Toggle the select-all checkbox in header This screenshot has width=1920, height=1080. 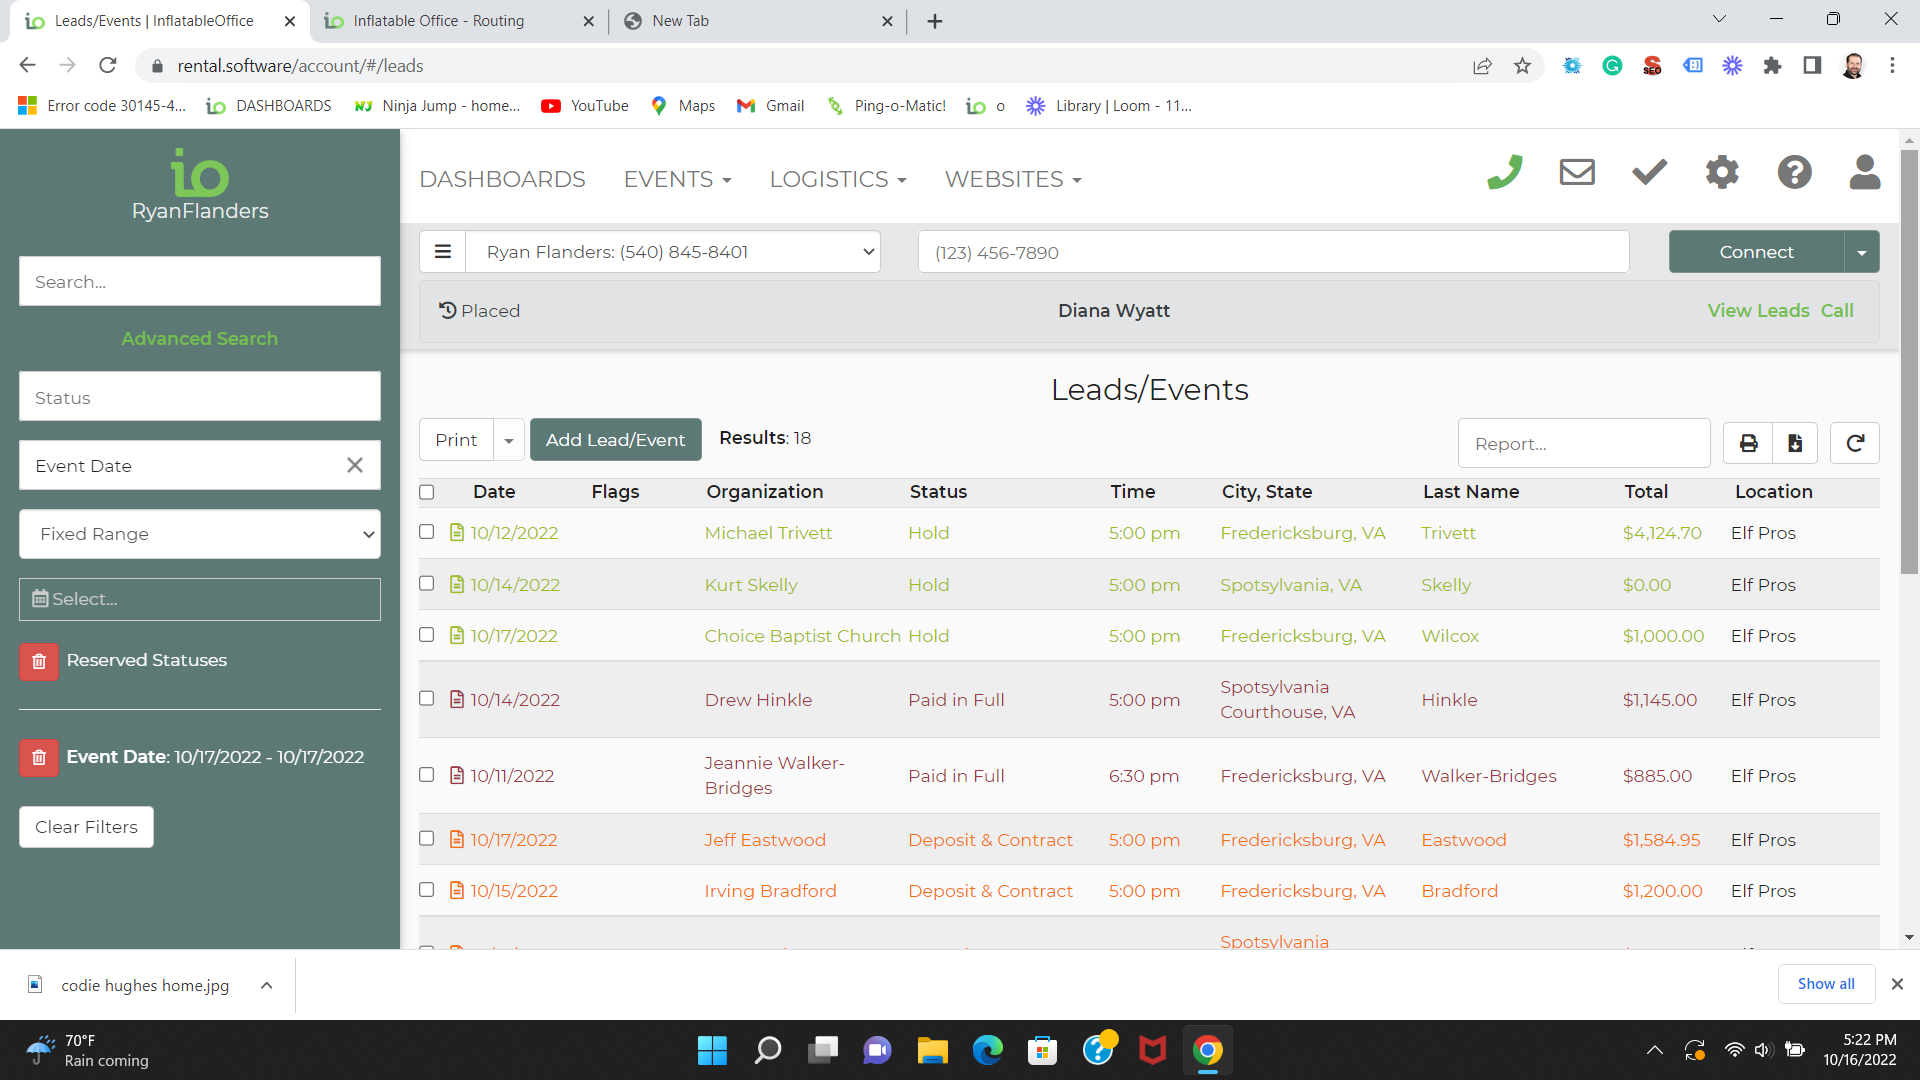click(x=427, y=492)
